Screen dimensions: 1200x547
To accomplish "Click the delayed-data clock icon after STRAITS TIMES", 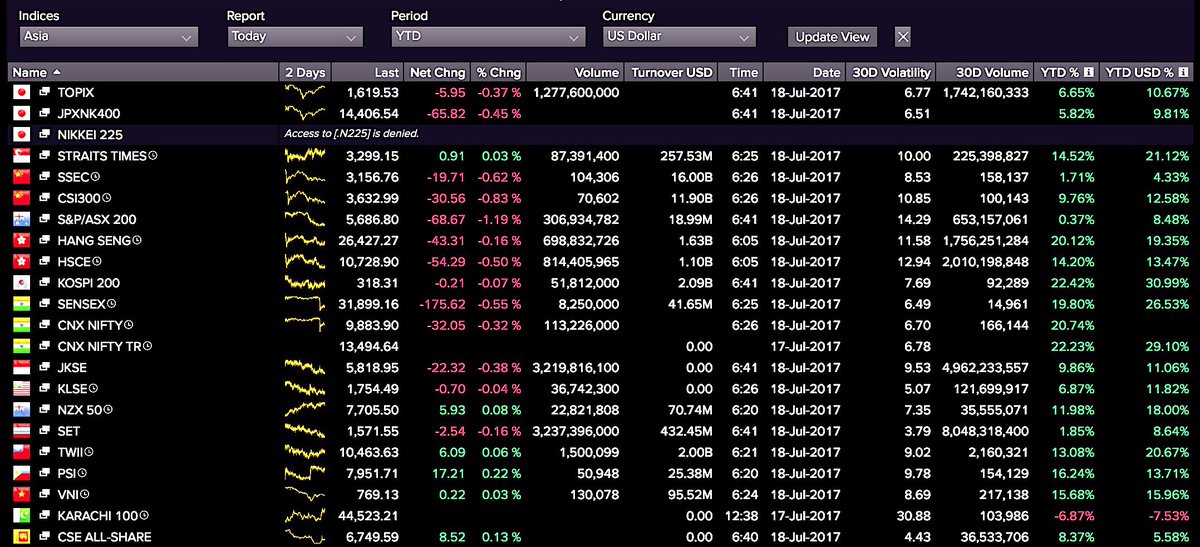I will coord(154,156).
